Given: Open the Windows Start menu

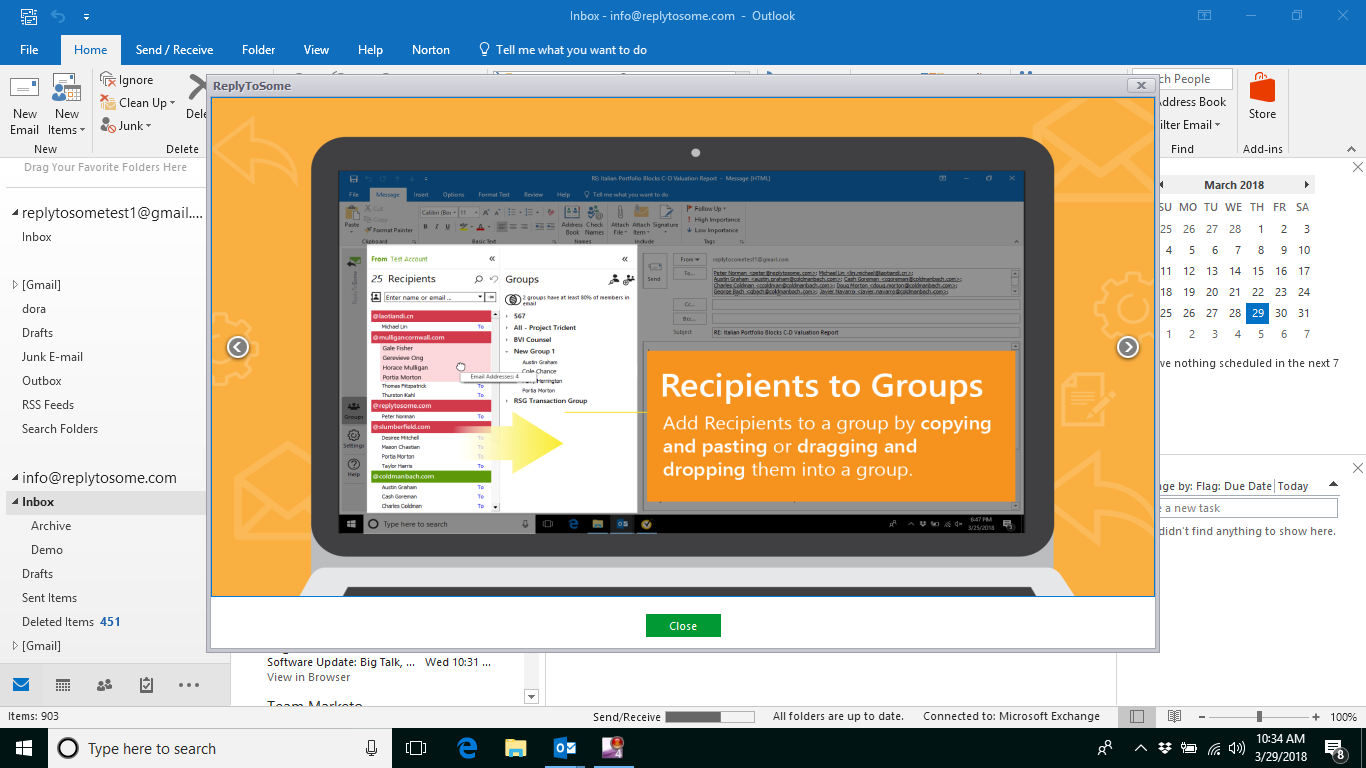Looking at the screenshot, I should tap(23, 748).
